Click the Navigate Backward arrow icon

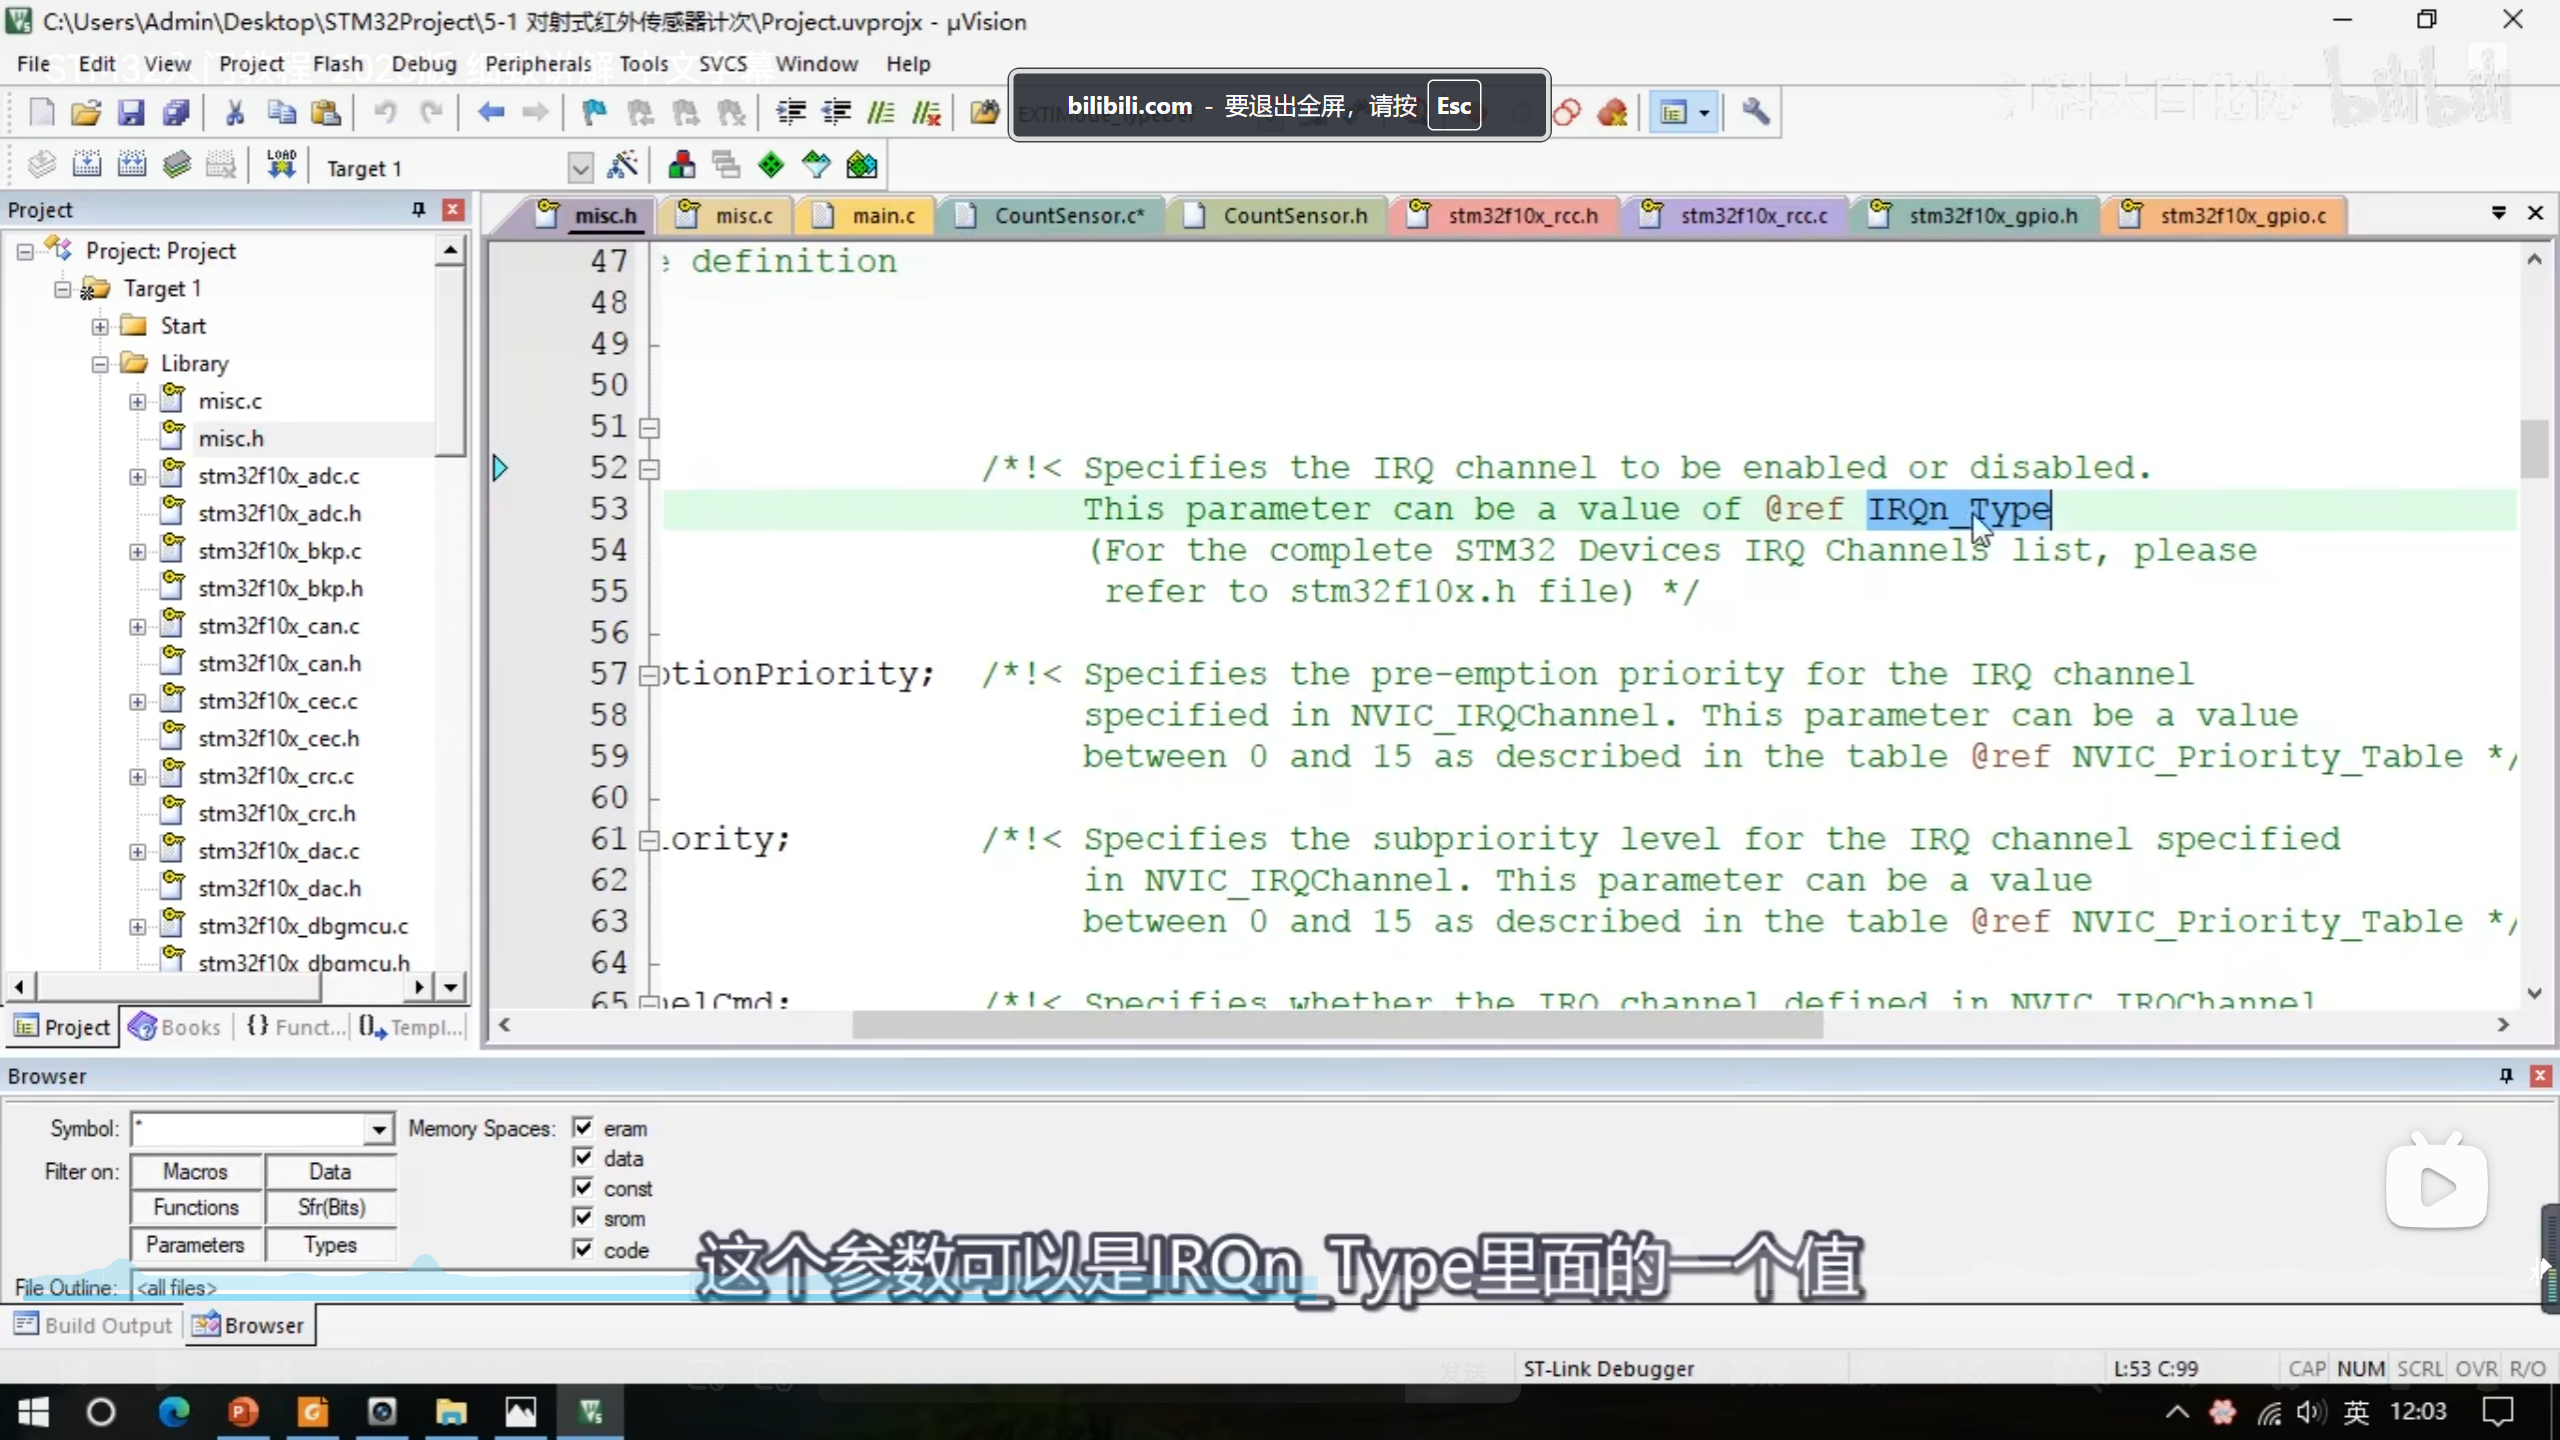point(490,112)
